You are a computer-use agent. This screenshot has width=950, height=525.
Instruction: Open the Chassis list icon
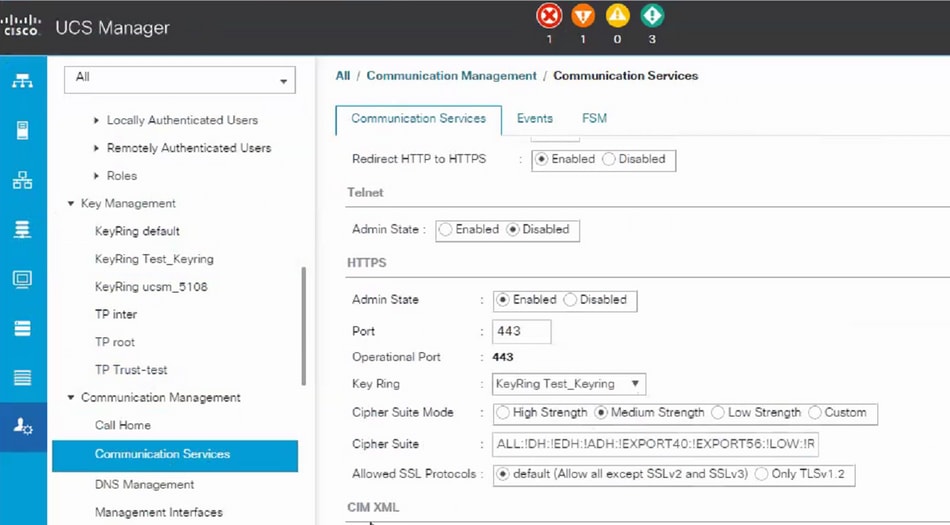22,378
